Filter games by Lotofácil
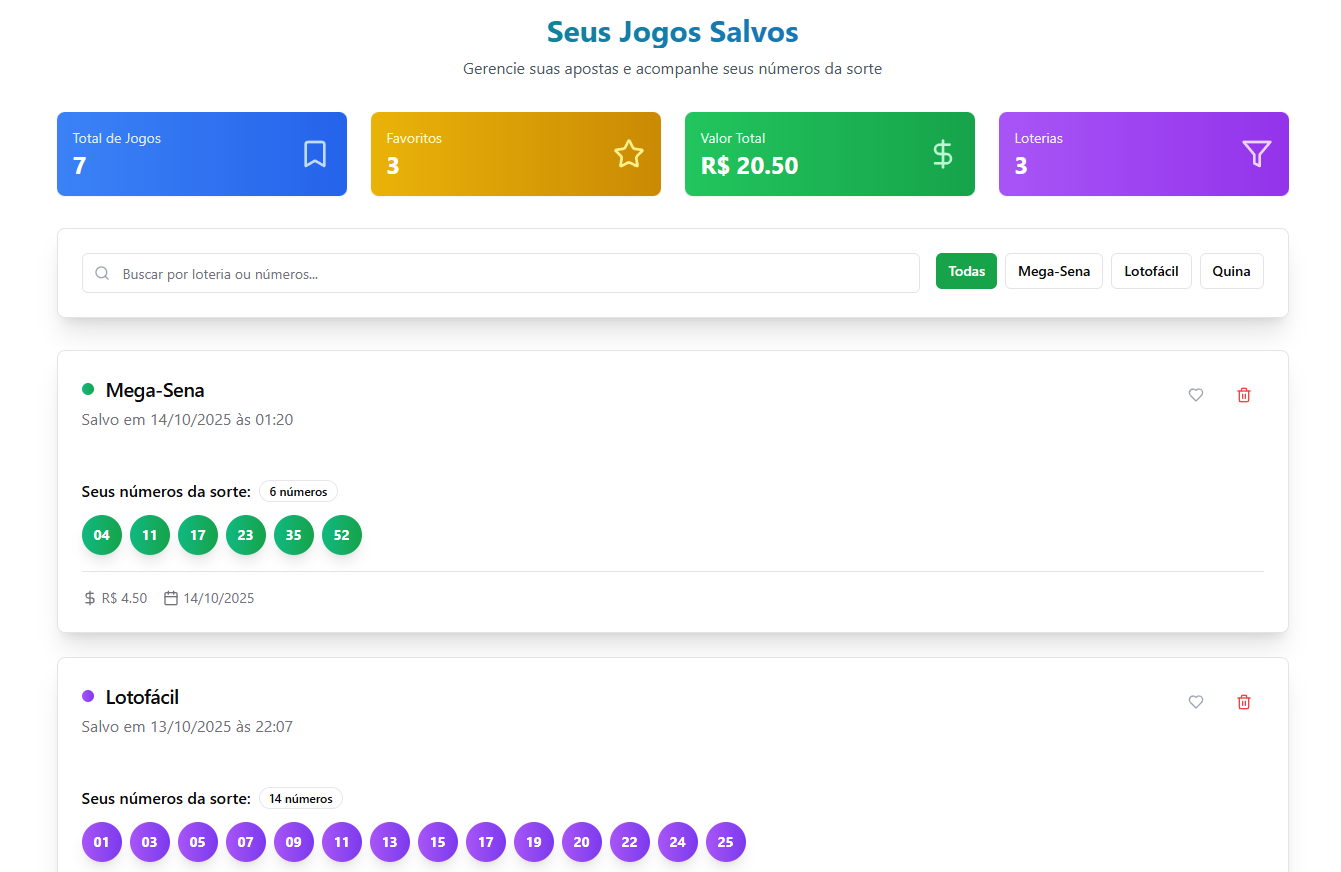Viewport: 1341px width, 872px height. coord(1151,271)
